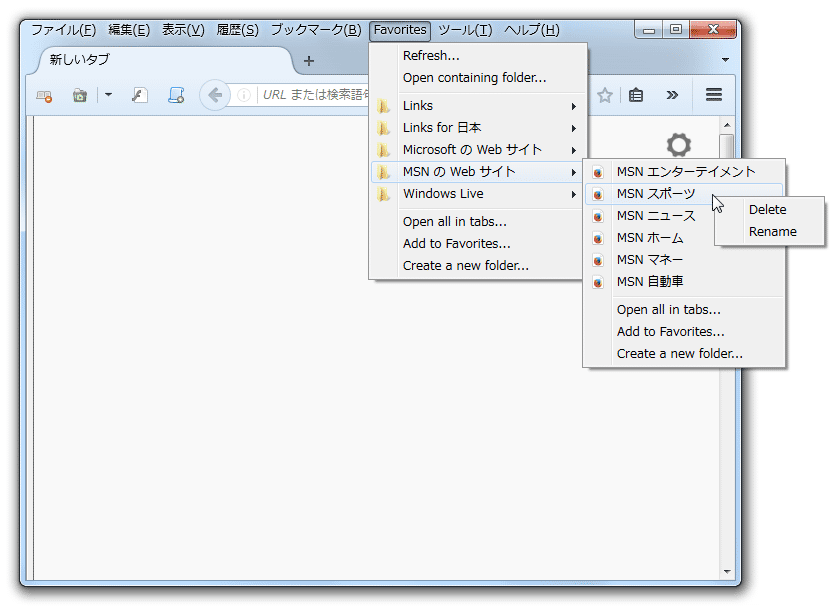Focus the URL search address field
This screenshot has width=836, height=608.
pos(315,95)
